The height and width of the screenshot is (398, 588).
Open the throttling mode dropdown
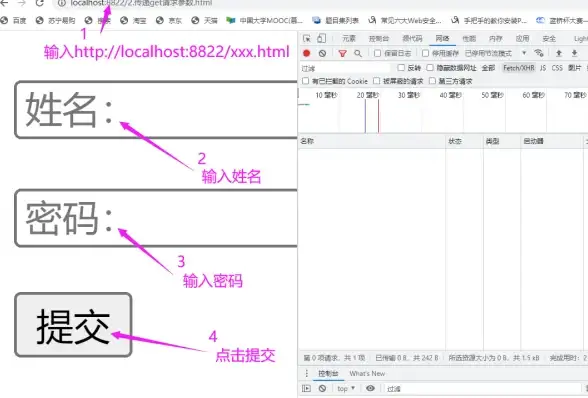coord(495,53)
